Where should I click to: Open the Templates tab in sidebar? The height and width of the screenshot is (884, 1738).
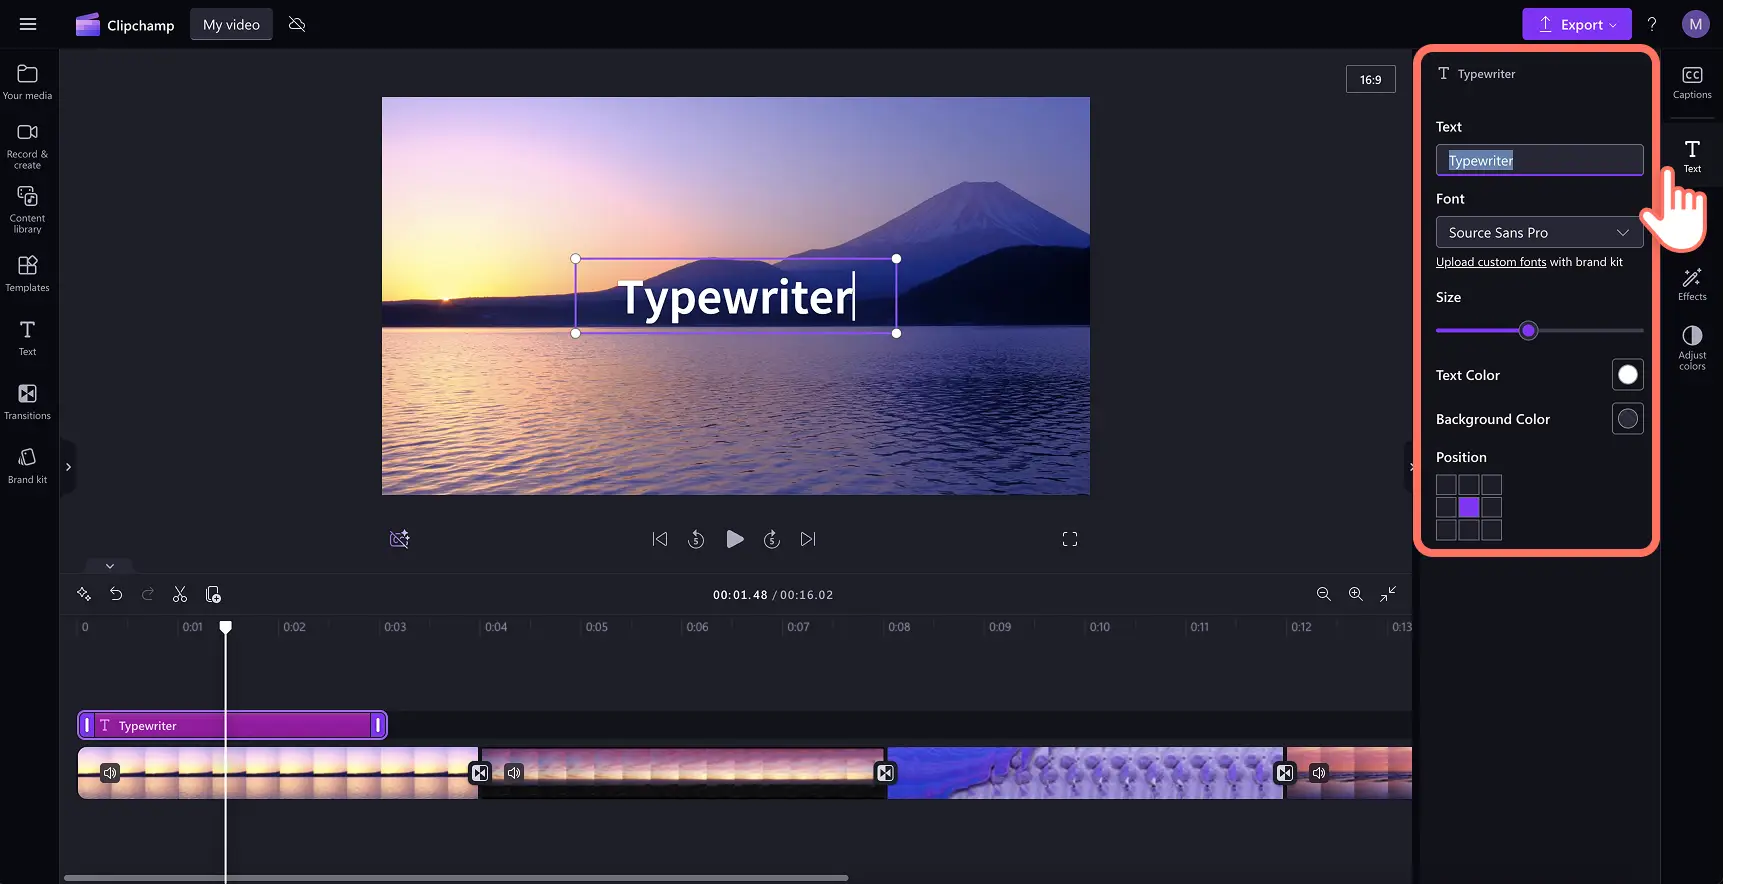[28, 273]
